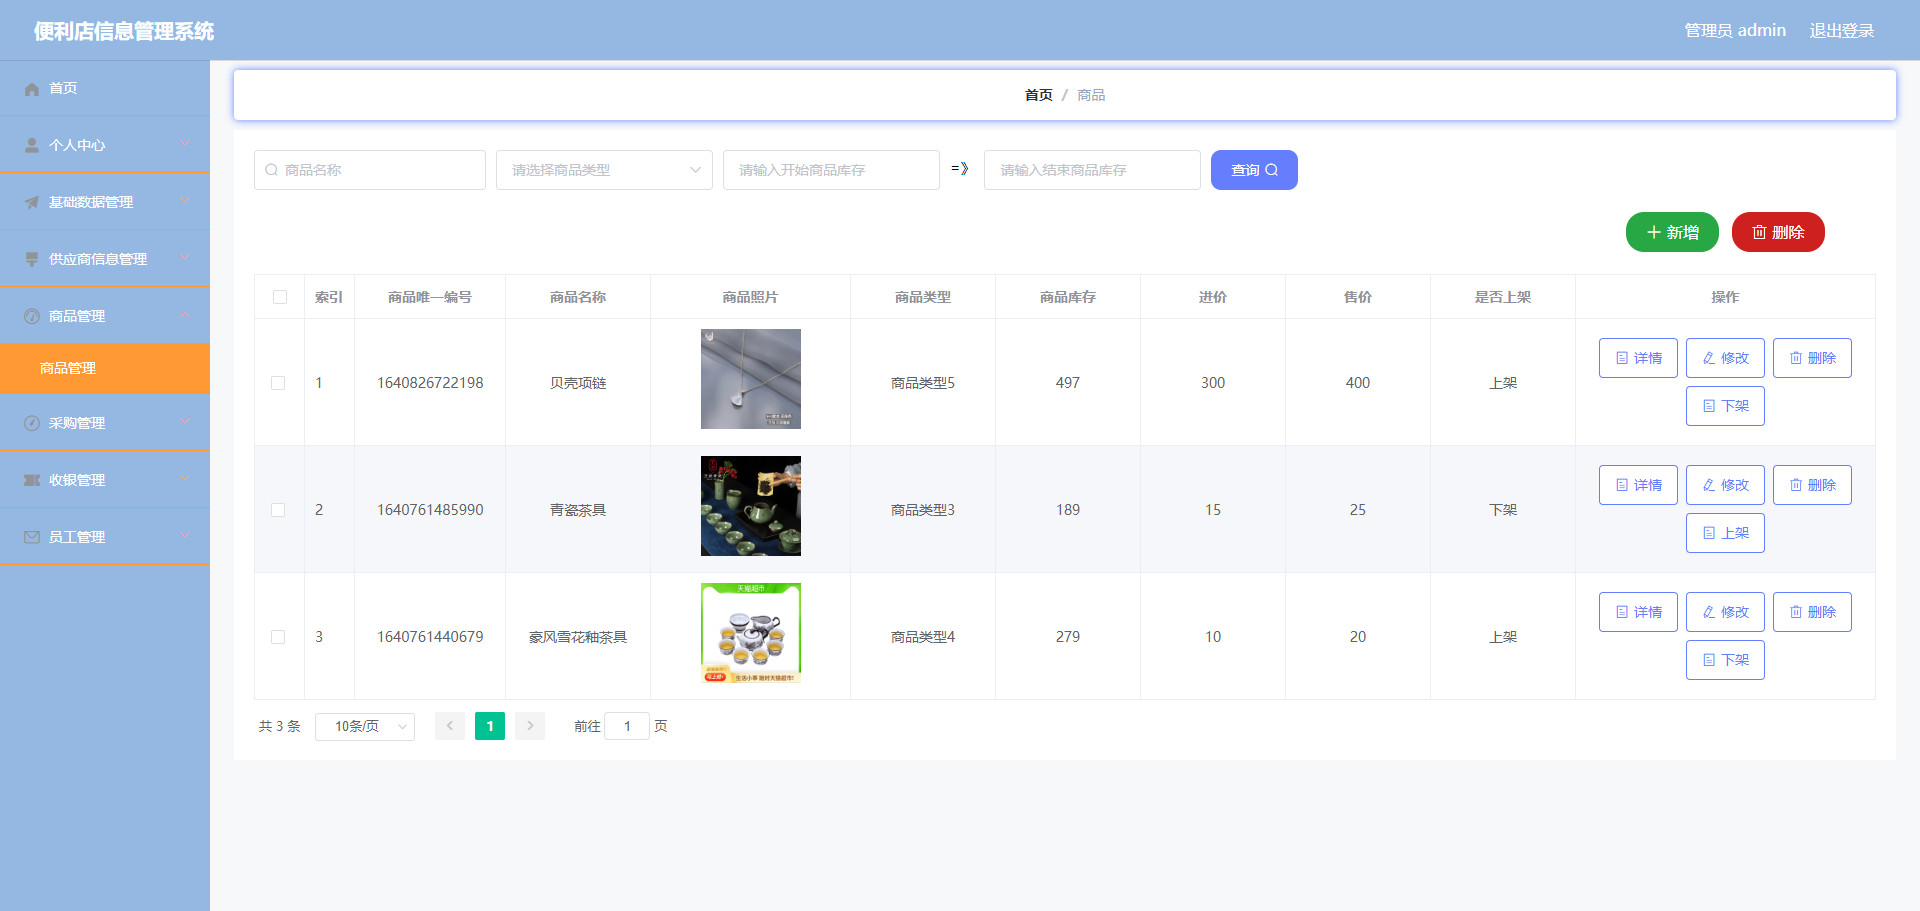Collapse the 商品管理 parent menu chevron
The height and width of the screenshot is (911, 1920).
pyautogui.click(x=185, y=315)
